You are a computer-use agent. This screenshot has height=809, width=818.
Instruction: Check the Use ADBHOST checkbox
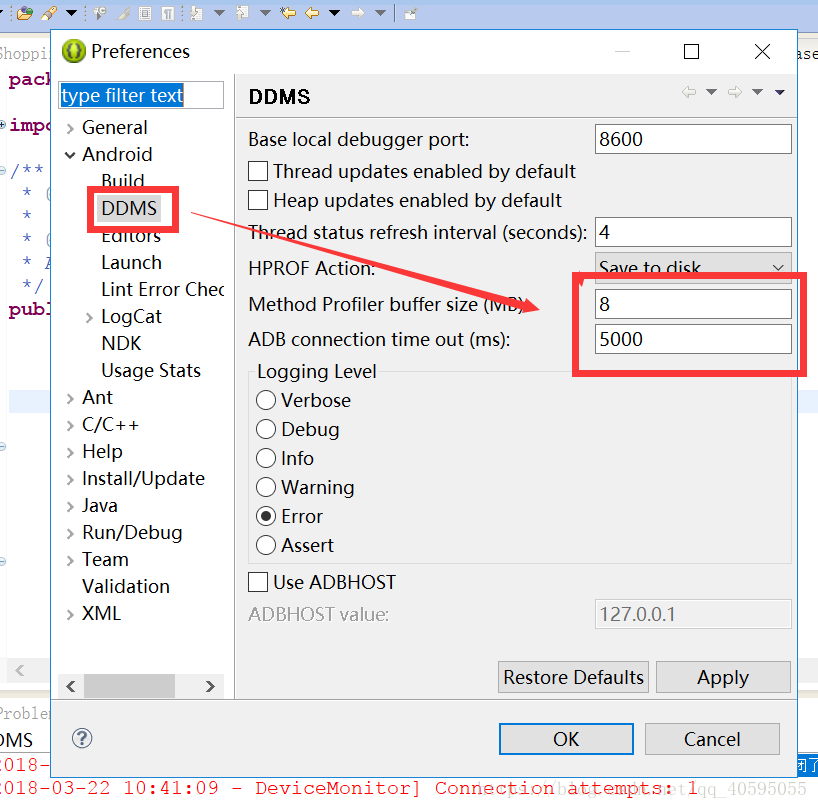258,582
